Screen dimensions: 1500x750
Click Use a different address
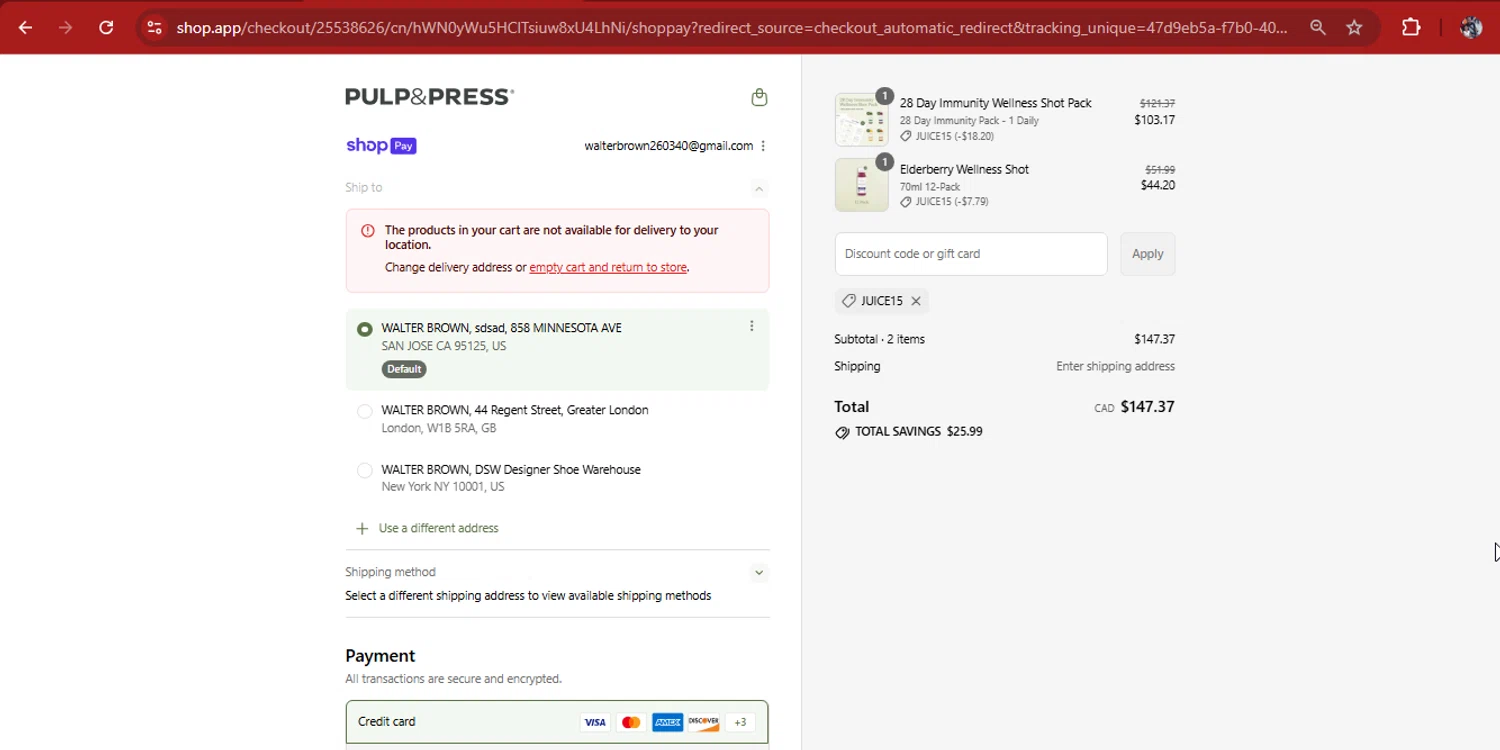coord(438,528)
